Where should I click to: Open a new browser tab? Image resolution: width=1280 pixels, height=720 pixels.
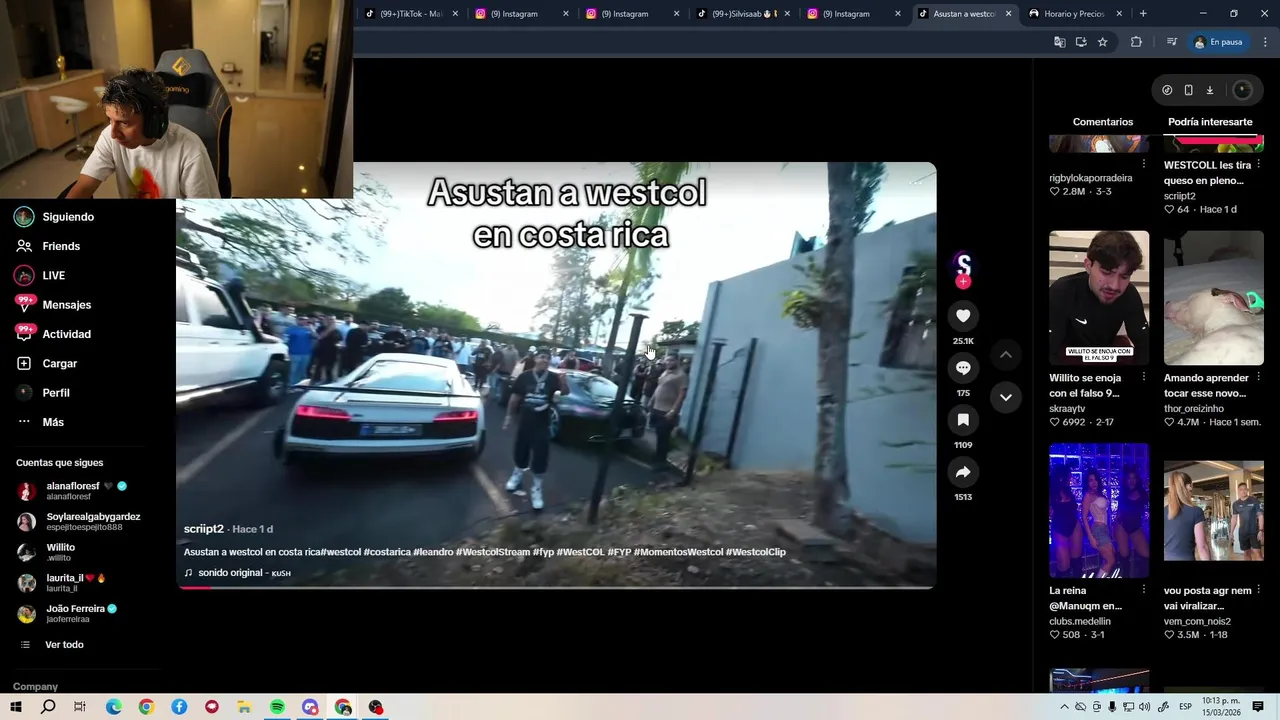pyautogui.click(x=1143, y=14)
